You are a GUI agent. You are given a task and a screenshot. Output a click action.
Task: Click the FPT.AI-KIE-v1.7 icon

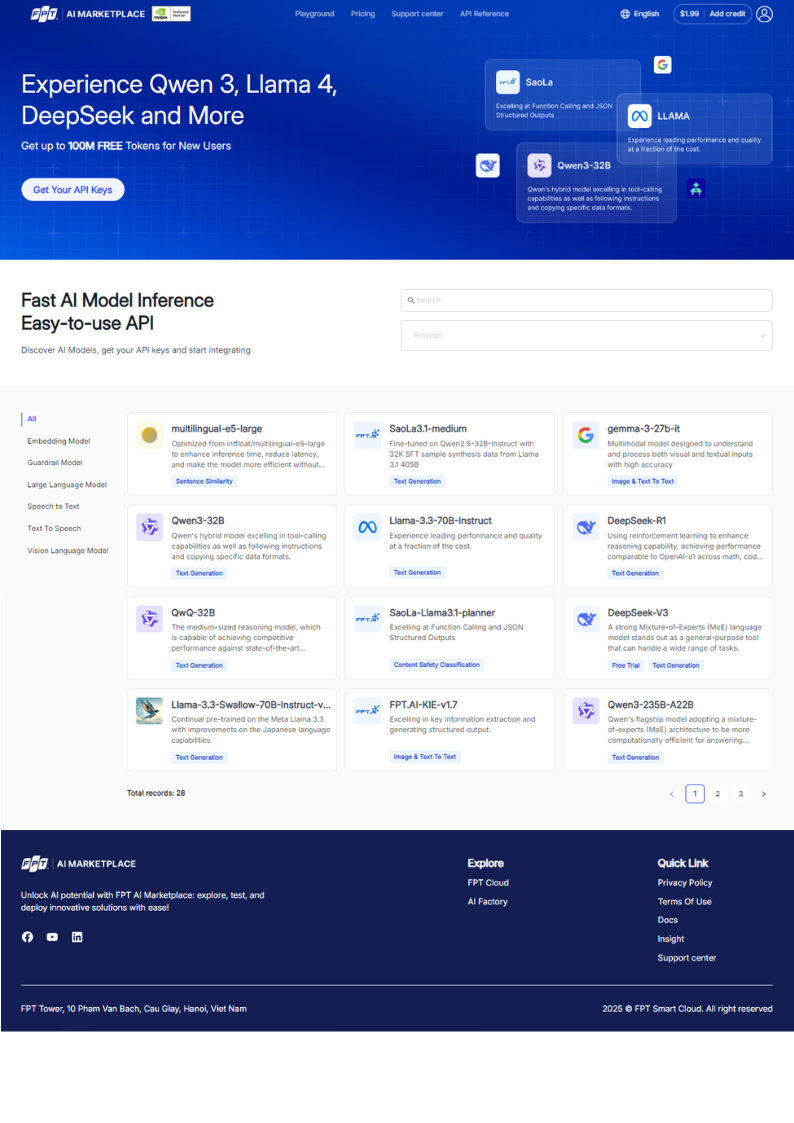(367, 711)
